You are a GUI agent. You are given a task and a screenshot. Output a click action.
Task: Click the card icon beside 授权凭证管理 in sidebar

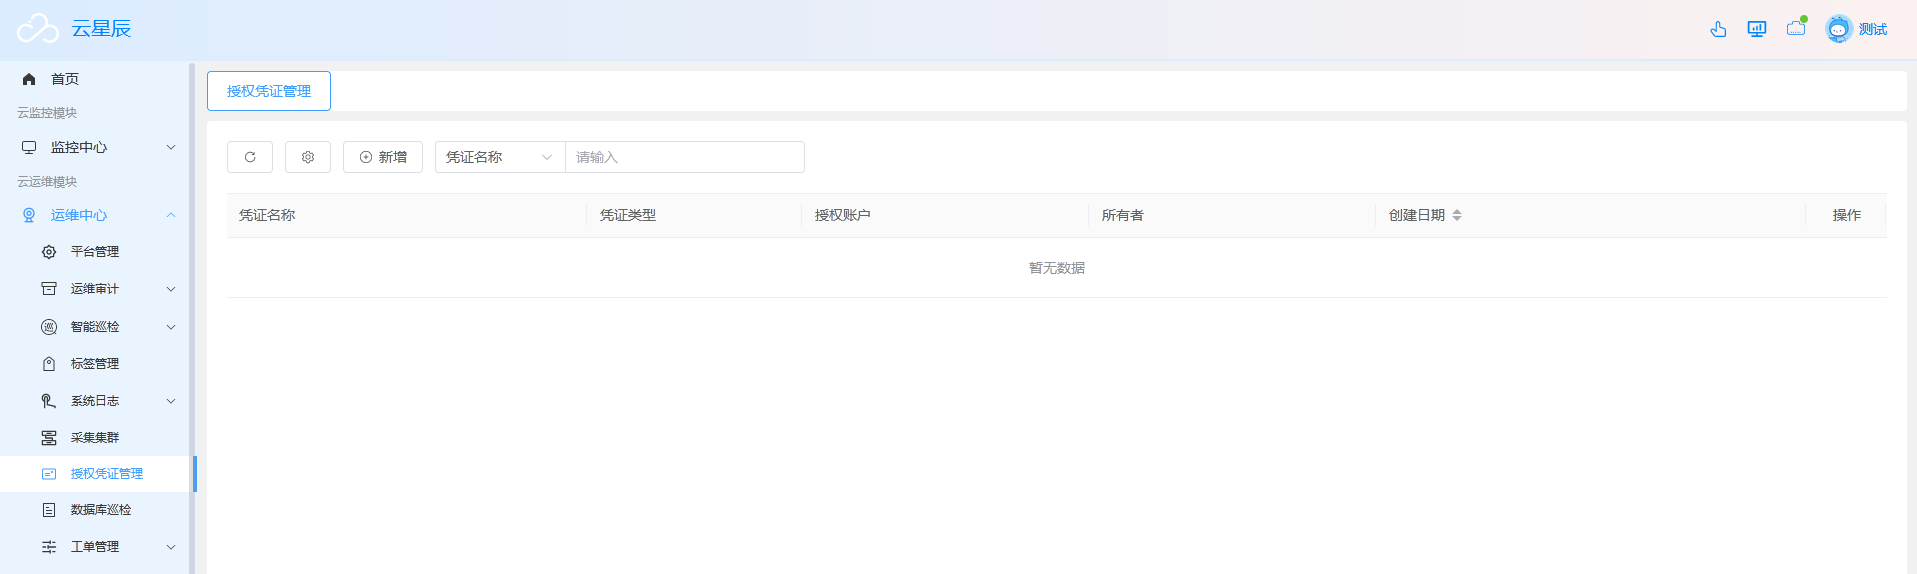[x=49, y=474]
